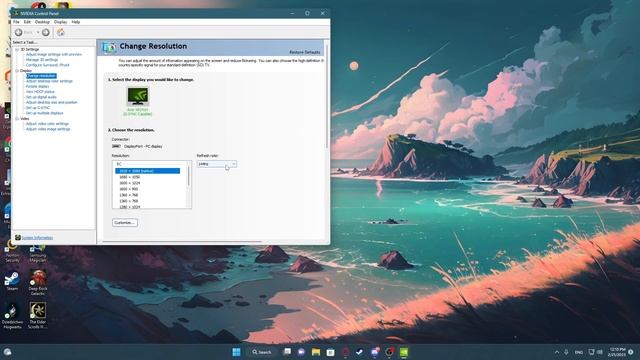The height and width of the screenshot is (360, 640).
Task: Open the File menu
Action: (x=16, y=22)
